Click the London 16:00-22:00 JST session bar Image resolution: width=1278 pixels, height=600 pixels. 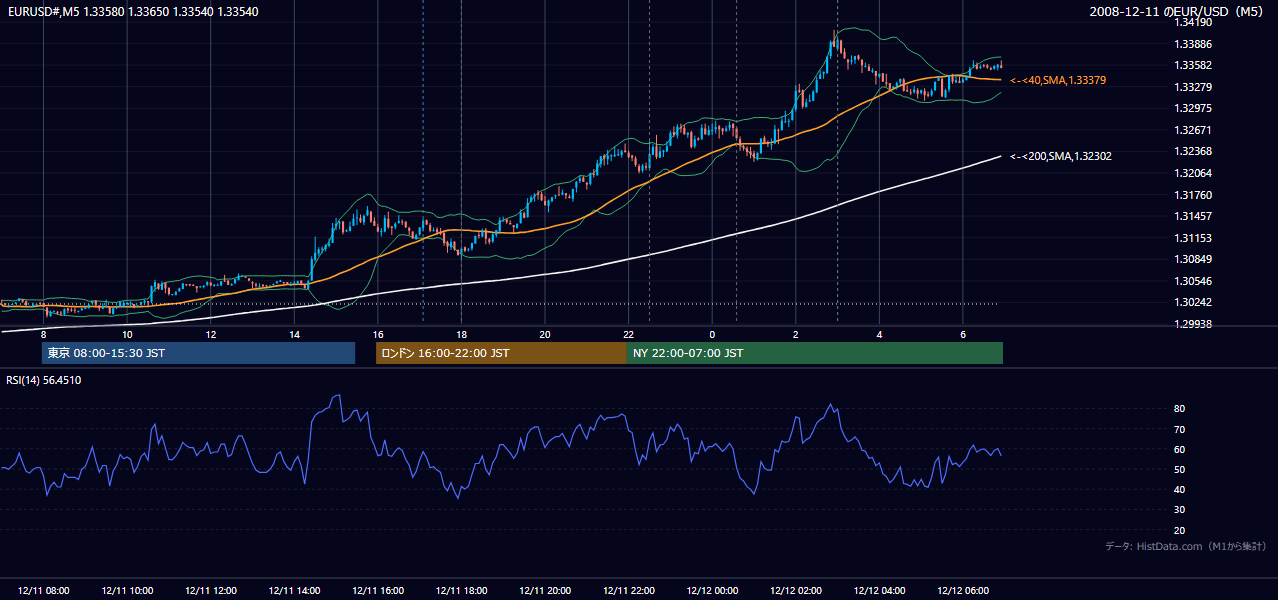pos(501,353)
